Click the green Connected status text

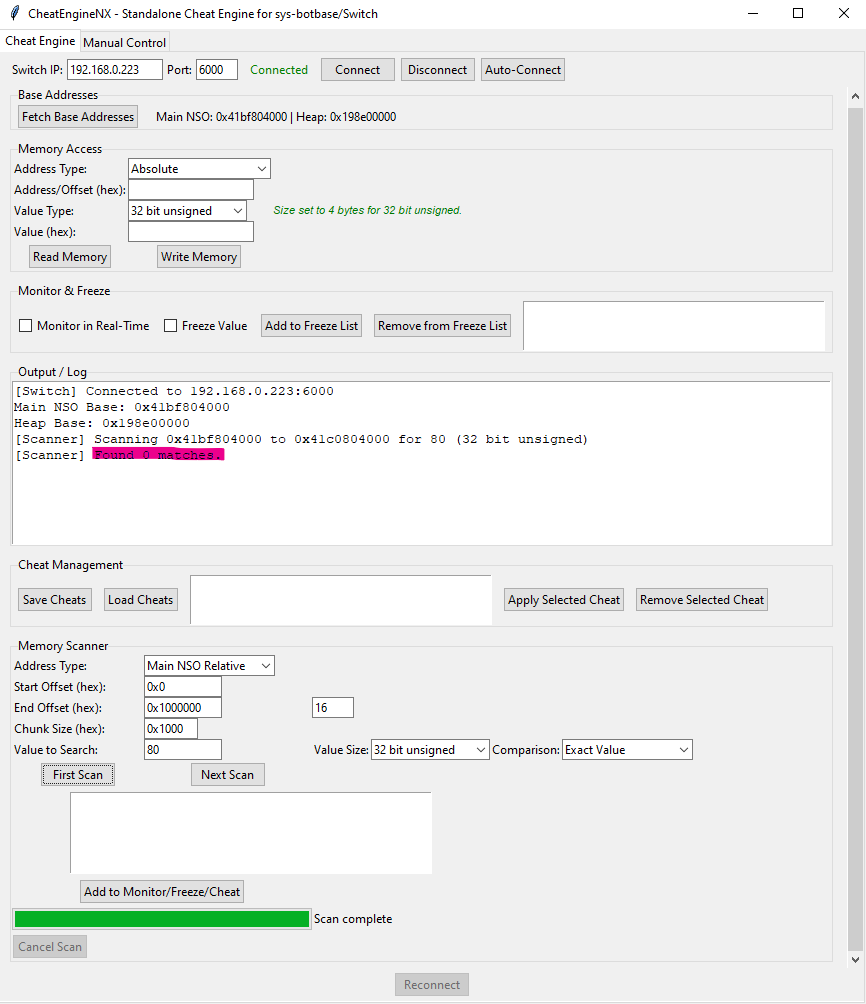pyautogui.click(x=279, y=70)
